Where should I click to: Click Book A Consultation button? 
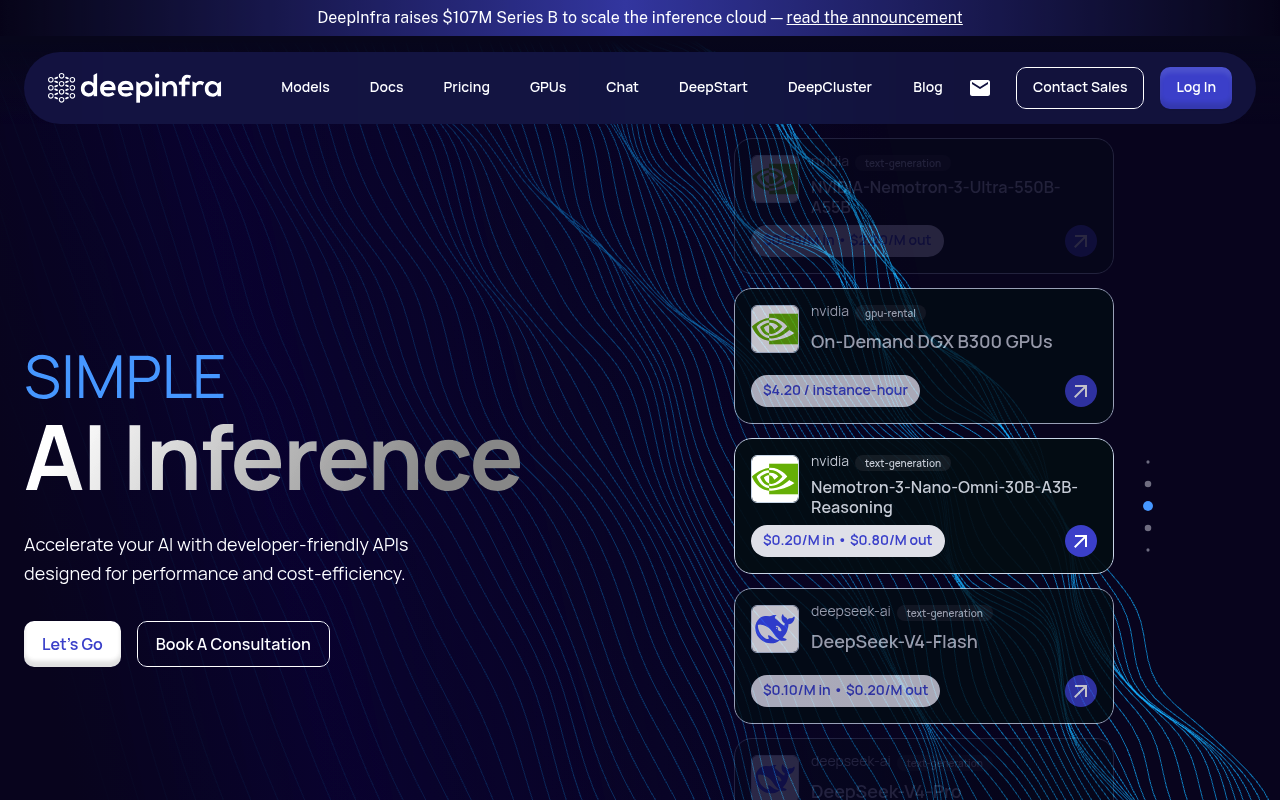pos(233,644)
